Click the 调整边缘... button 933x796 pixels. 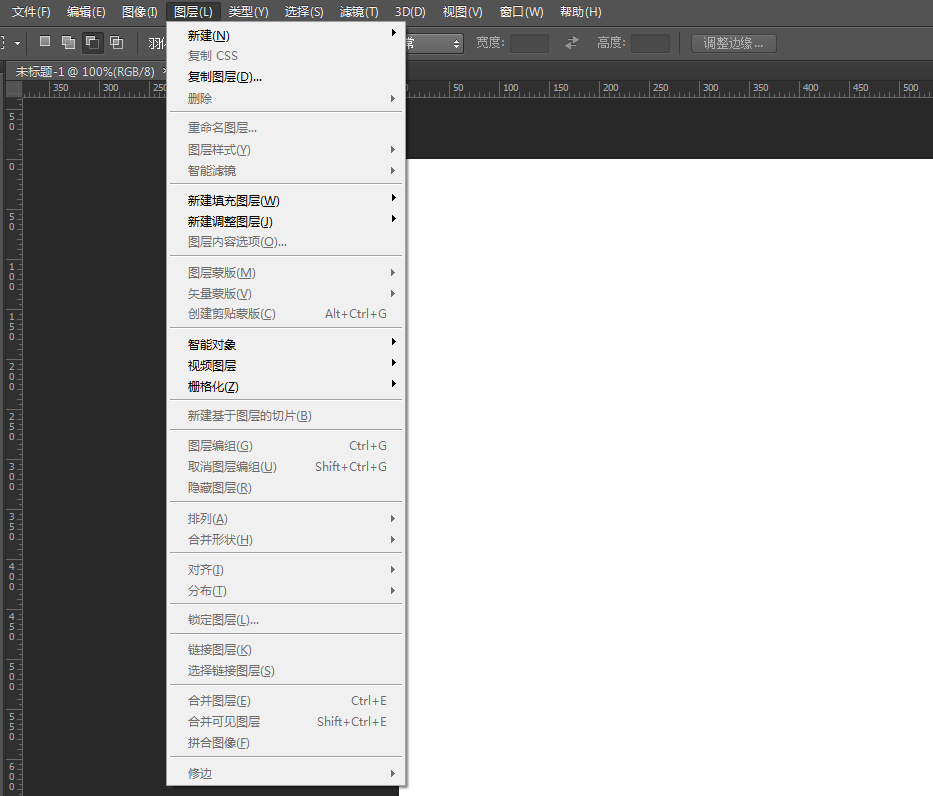(x=733, y=43)
